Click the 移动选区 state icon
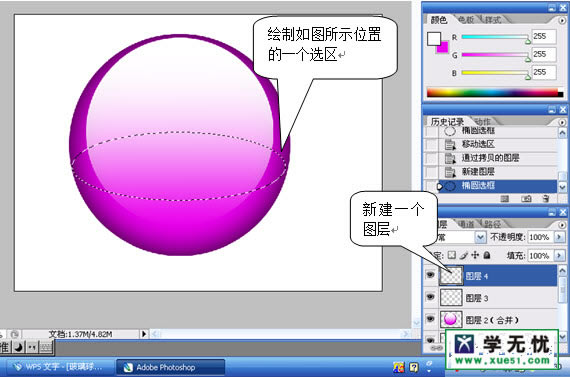570x377 pixels. pyautogui.click(x=450, y=144)
